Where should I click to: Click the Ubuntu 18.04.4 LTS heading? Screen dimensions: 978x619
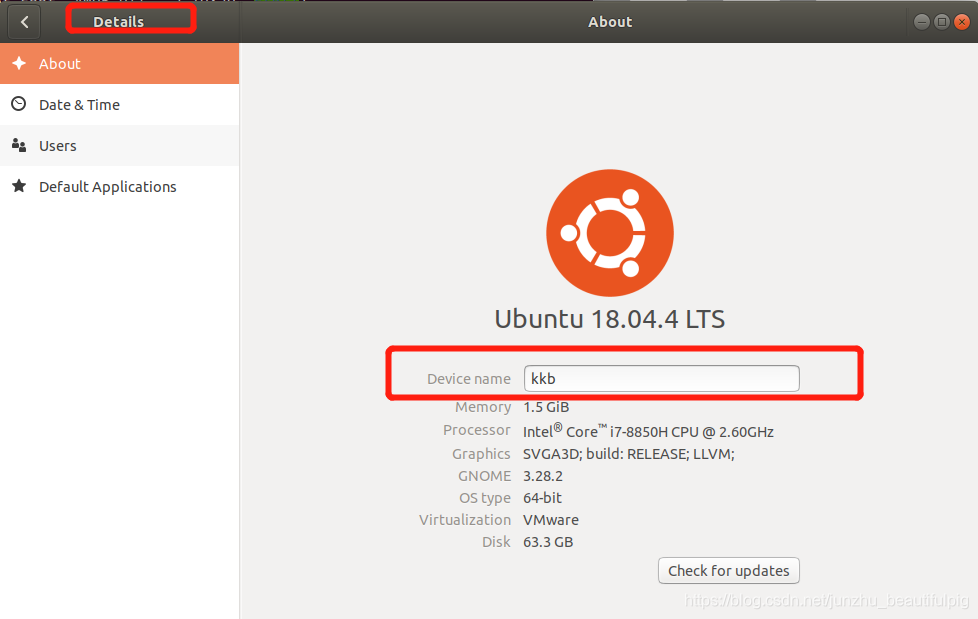coord(610,319)
